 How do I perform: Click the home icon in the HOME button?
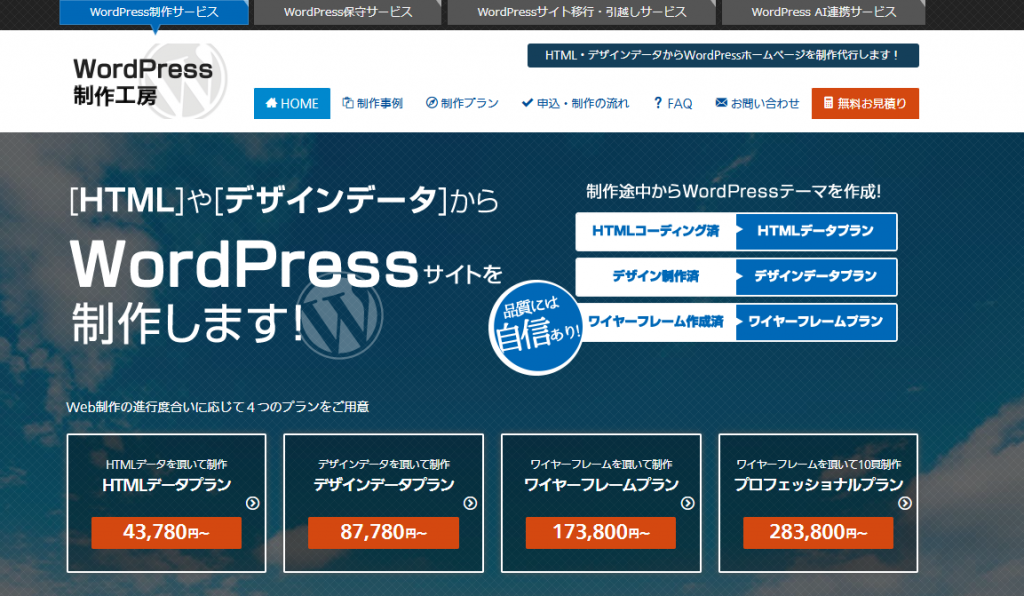pyautogui.click(x=271, y=103)
